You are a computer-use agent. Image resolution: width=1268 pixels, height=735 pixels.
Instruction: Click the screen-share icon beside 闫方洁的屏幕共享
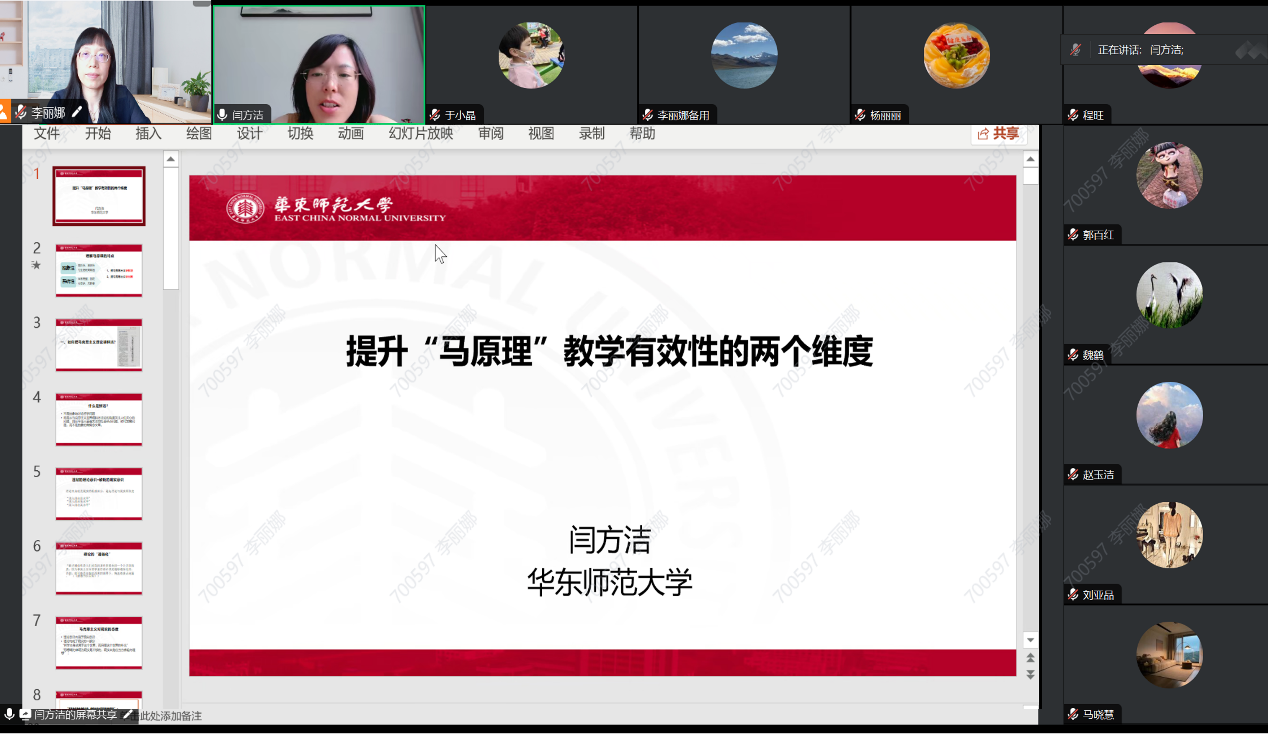pyautogui.click(x=25, y=714)
